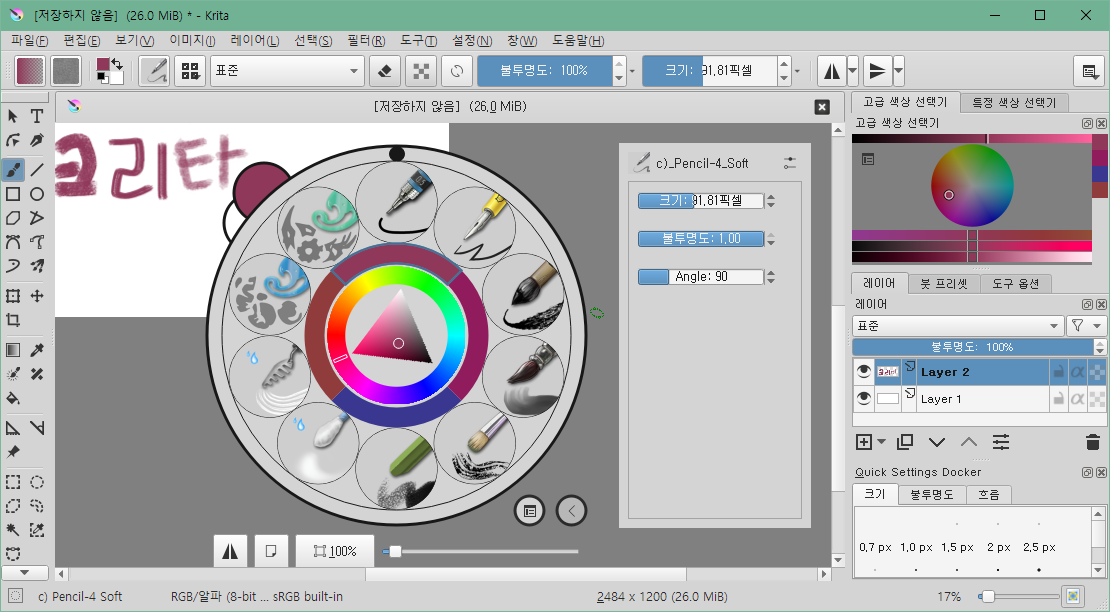Viewport: 1110px width, 612px height.
Task: Toggle horizontal mirror tool
Action: 832,71
